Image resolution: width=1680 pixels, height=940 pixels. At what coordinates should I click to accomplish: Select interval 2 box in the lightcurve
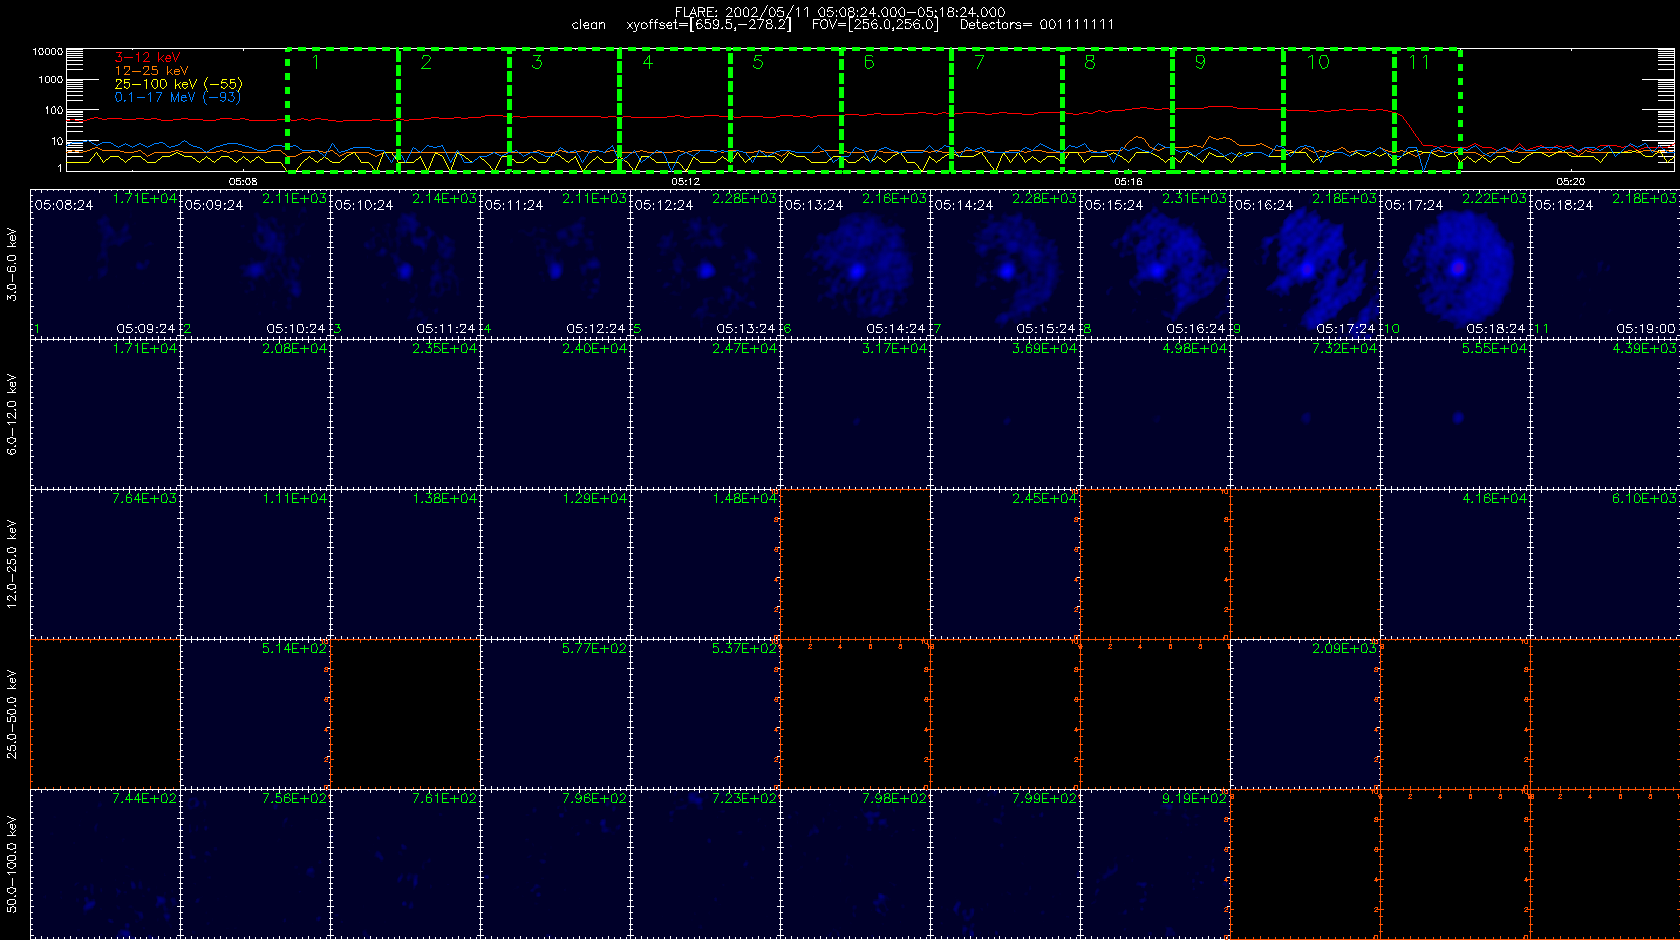click(x=454, y=110)
